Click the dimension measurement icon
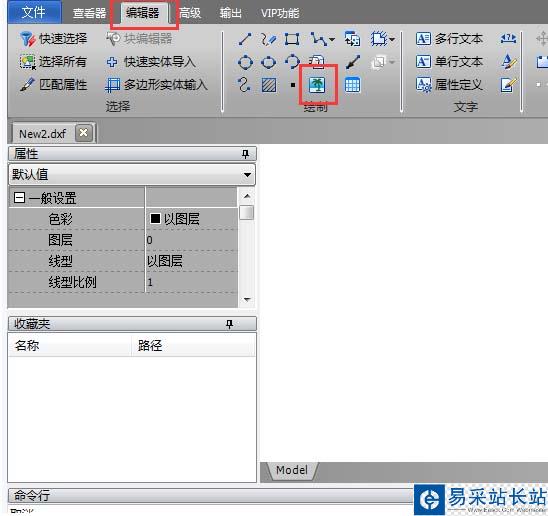548x516 pixels. pyautogui.click(x=508, y=38)
